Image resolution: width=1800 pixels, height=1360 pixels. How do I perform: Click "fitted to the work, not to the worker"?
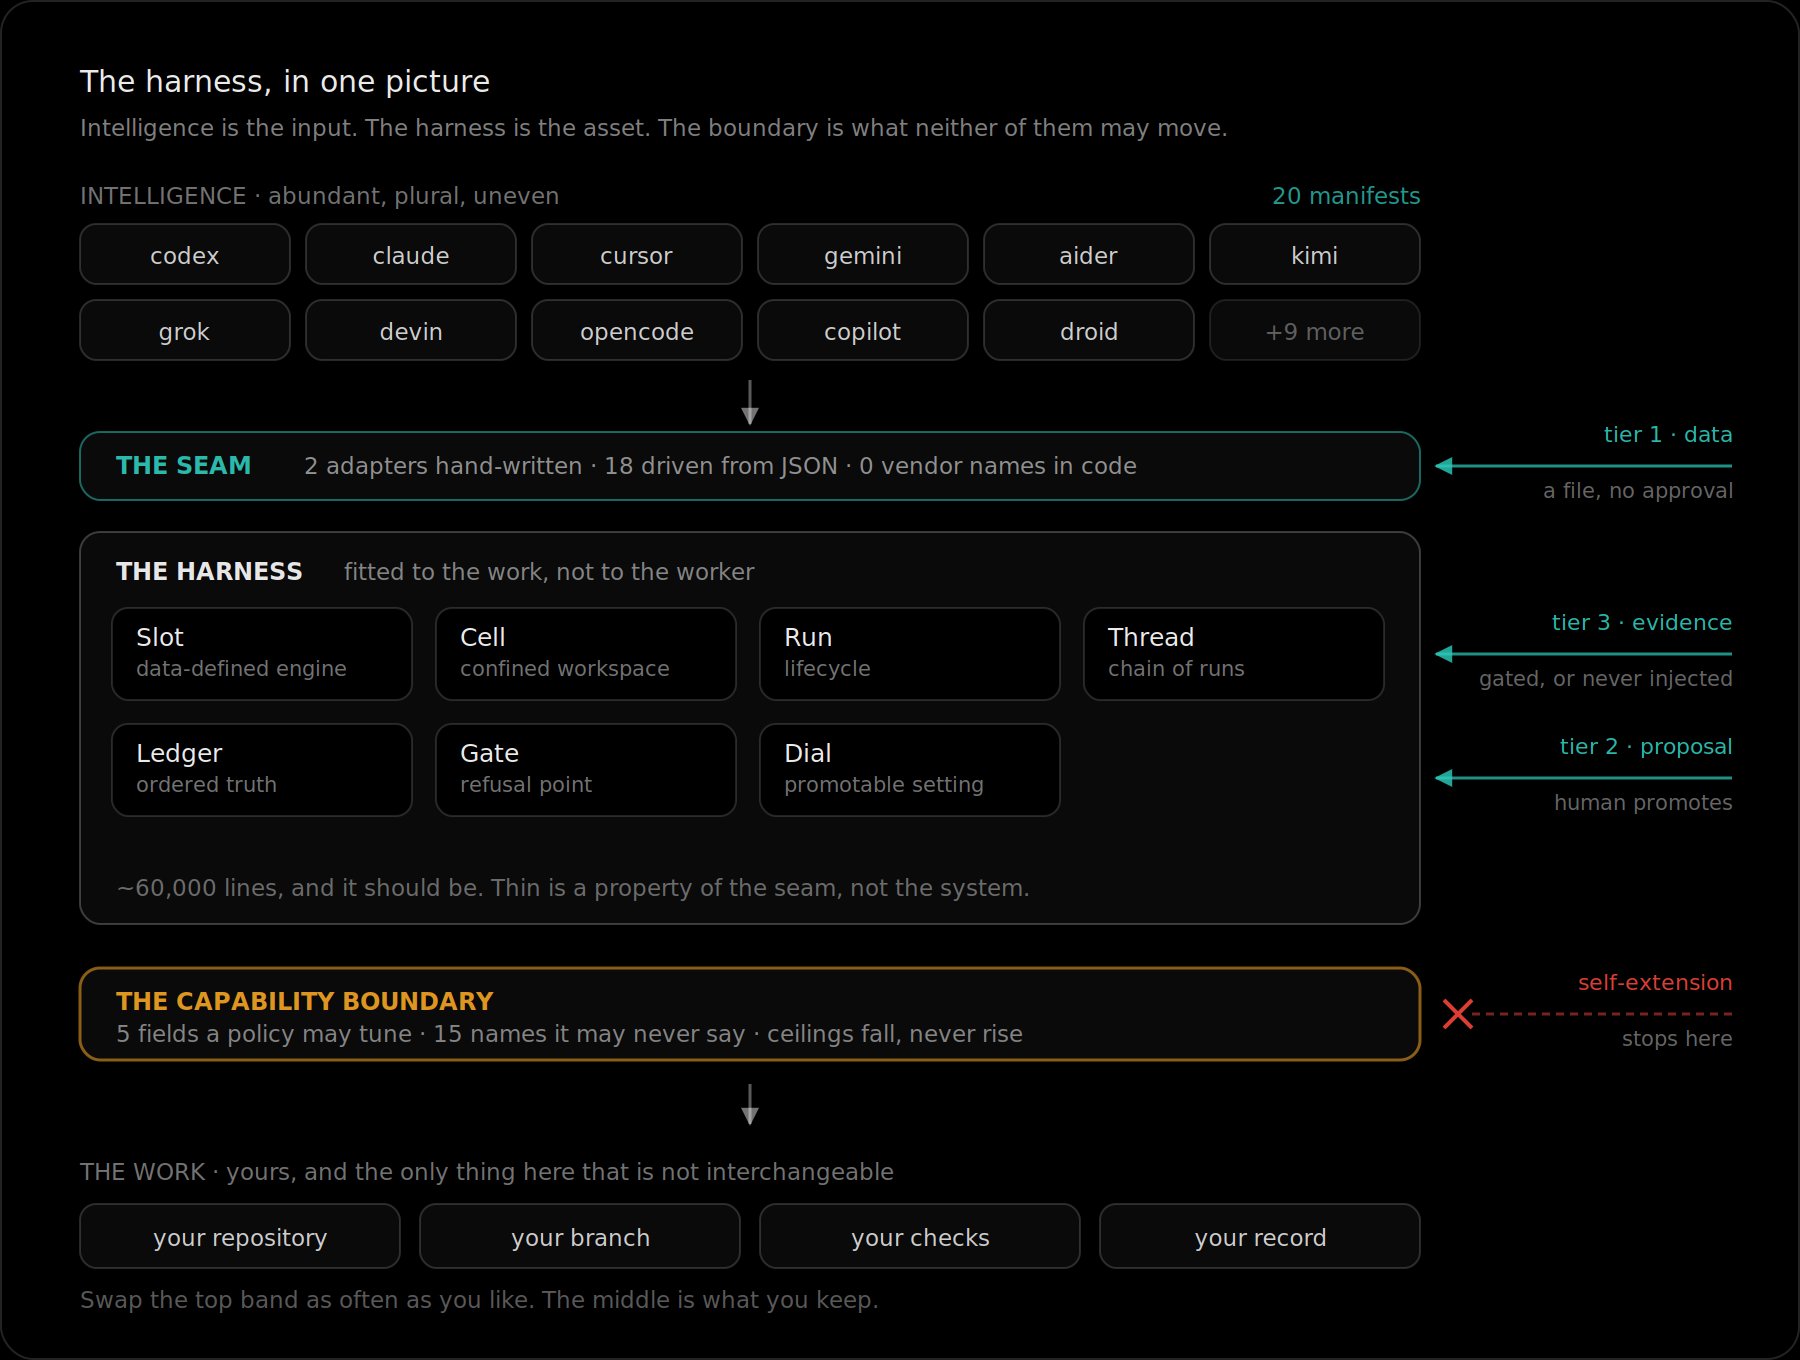549,572
